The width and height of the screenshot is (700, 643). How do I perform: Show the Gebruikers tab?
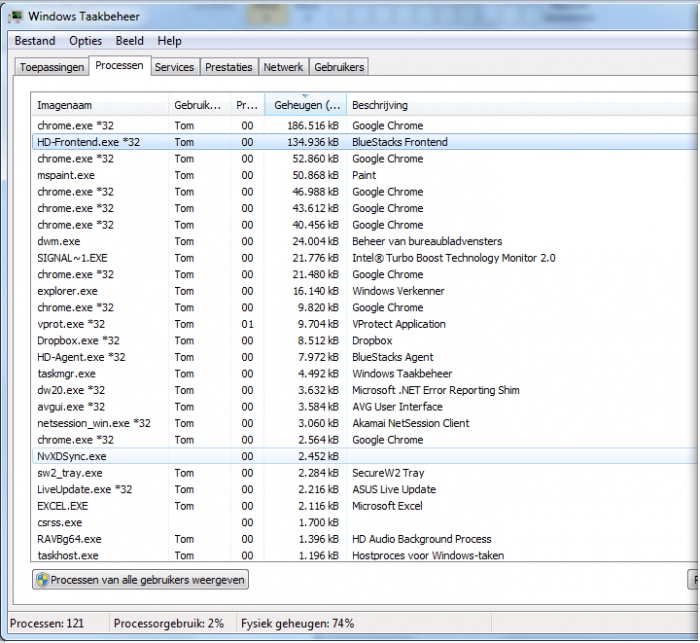(x=339, y=67)
